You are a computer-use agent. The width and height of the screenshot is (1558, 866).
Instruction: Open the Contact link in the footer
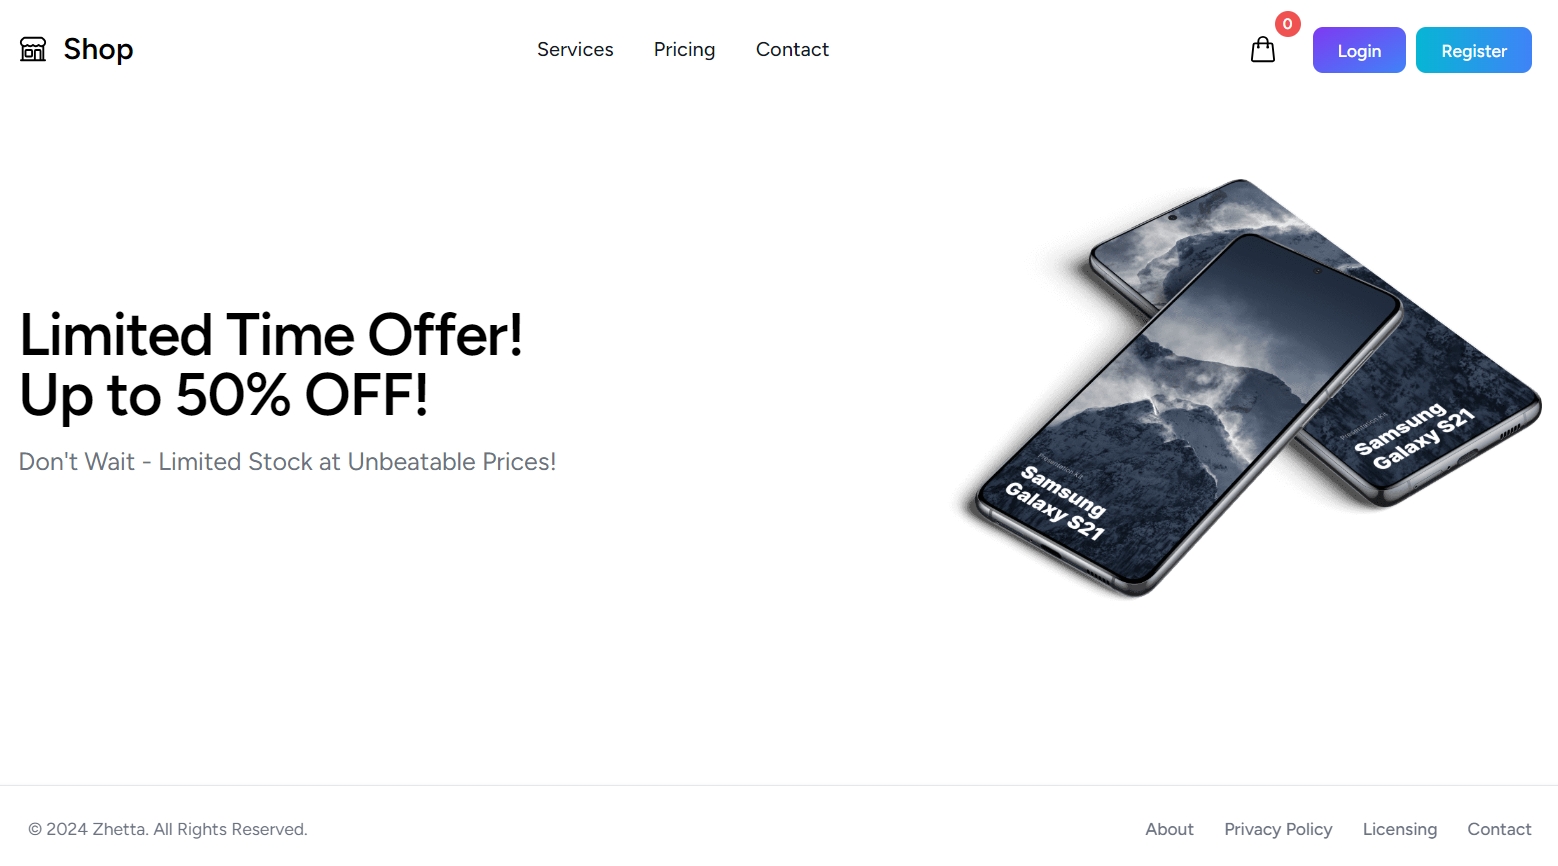[1499, 829]
